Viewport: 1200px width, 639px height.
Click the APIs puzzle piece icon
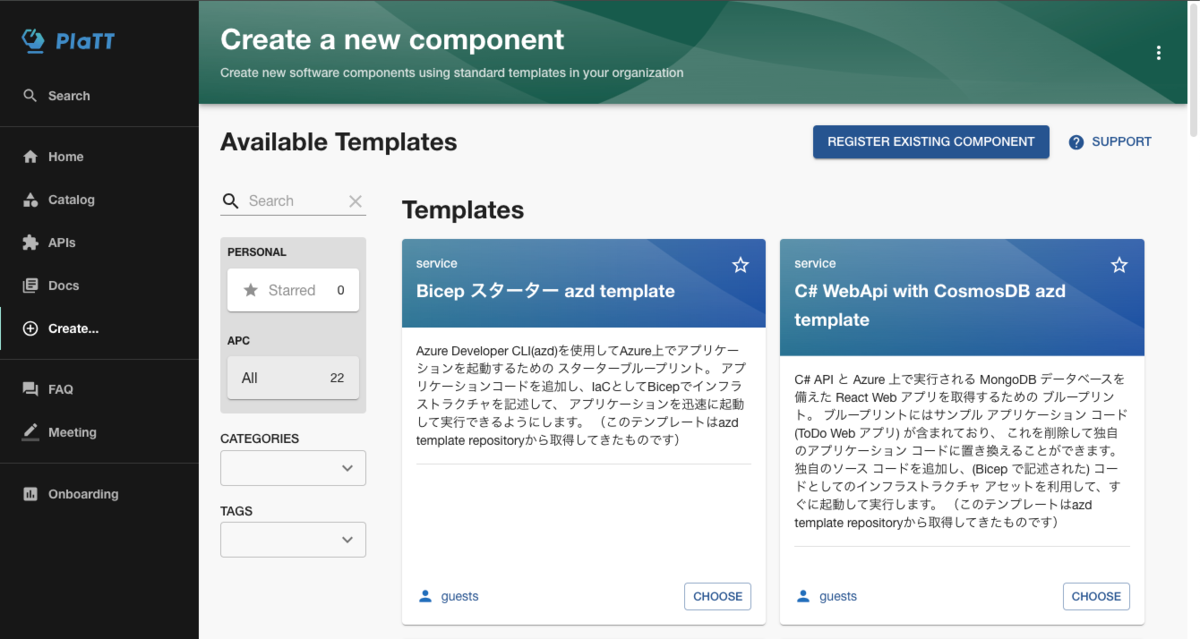[x=30, y=243]
